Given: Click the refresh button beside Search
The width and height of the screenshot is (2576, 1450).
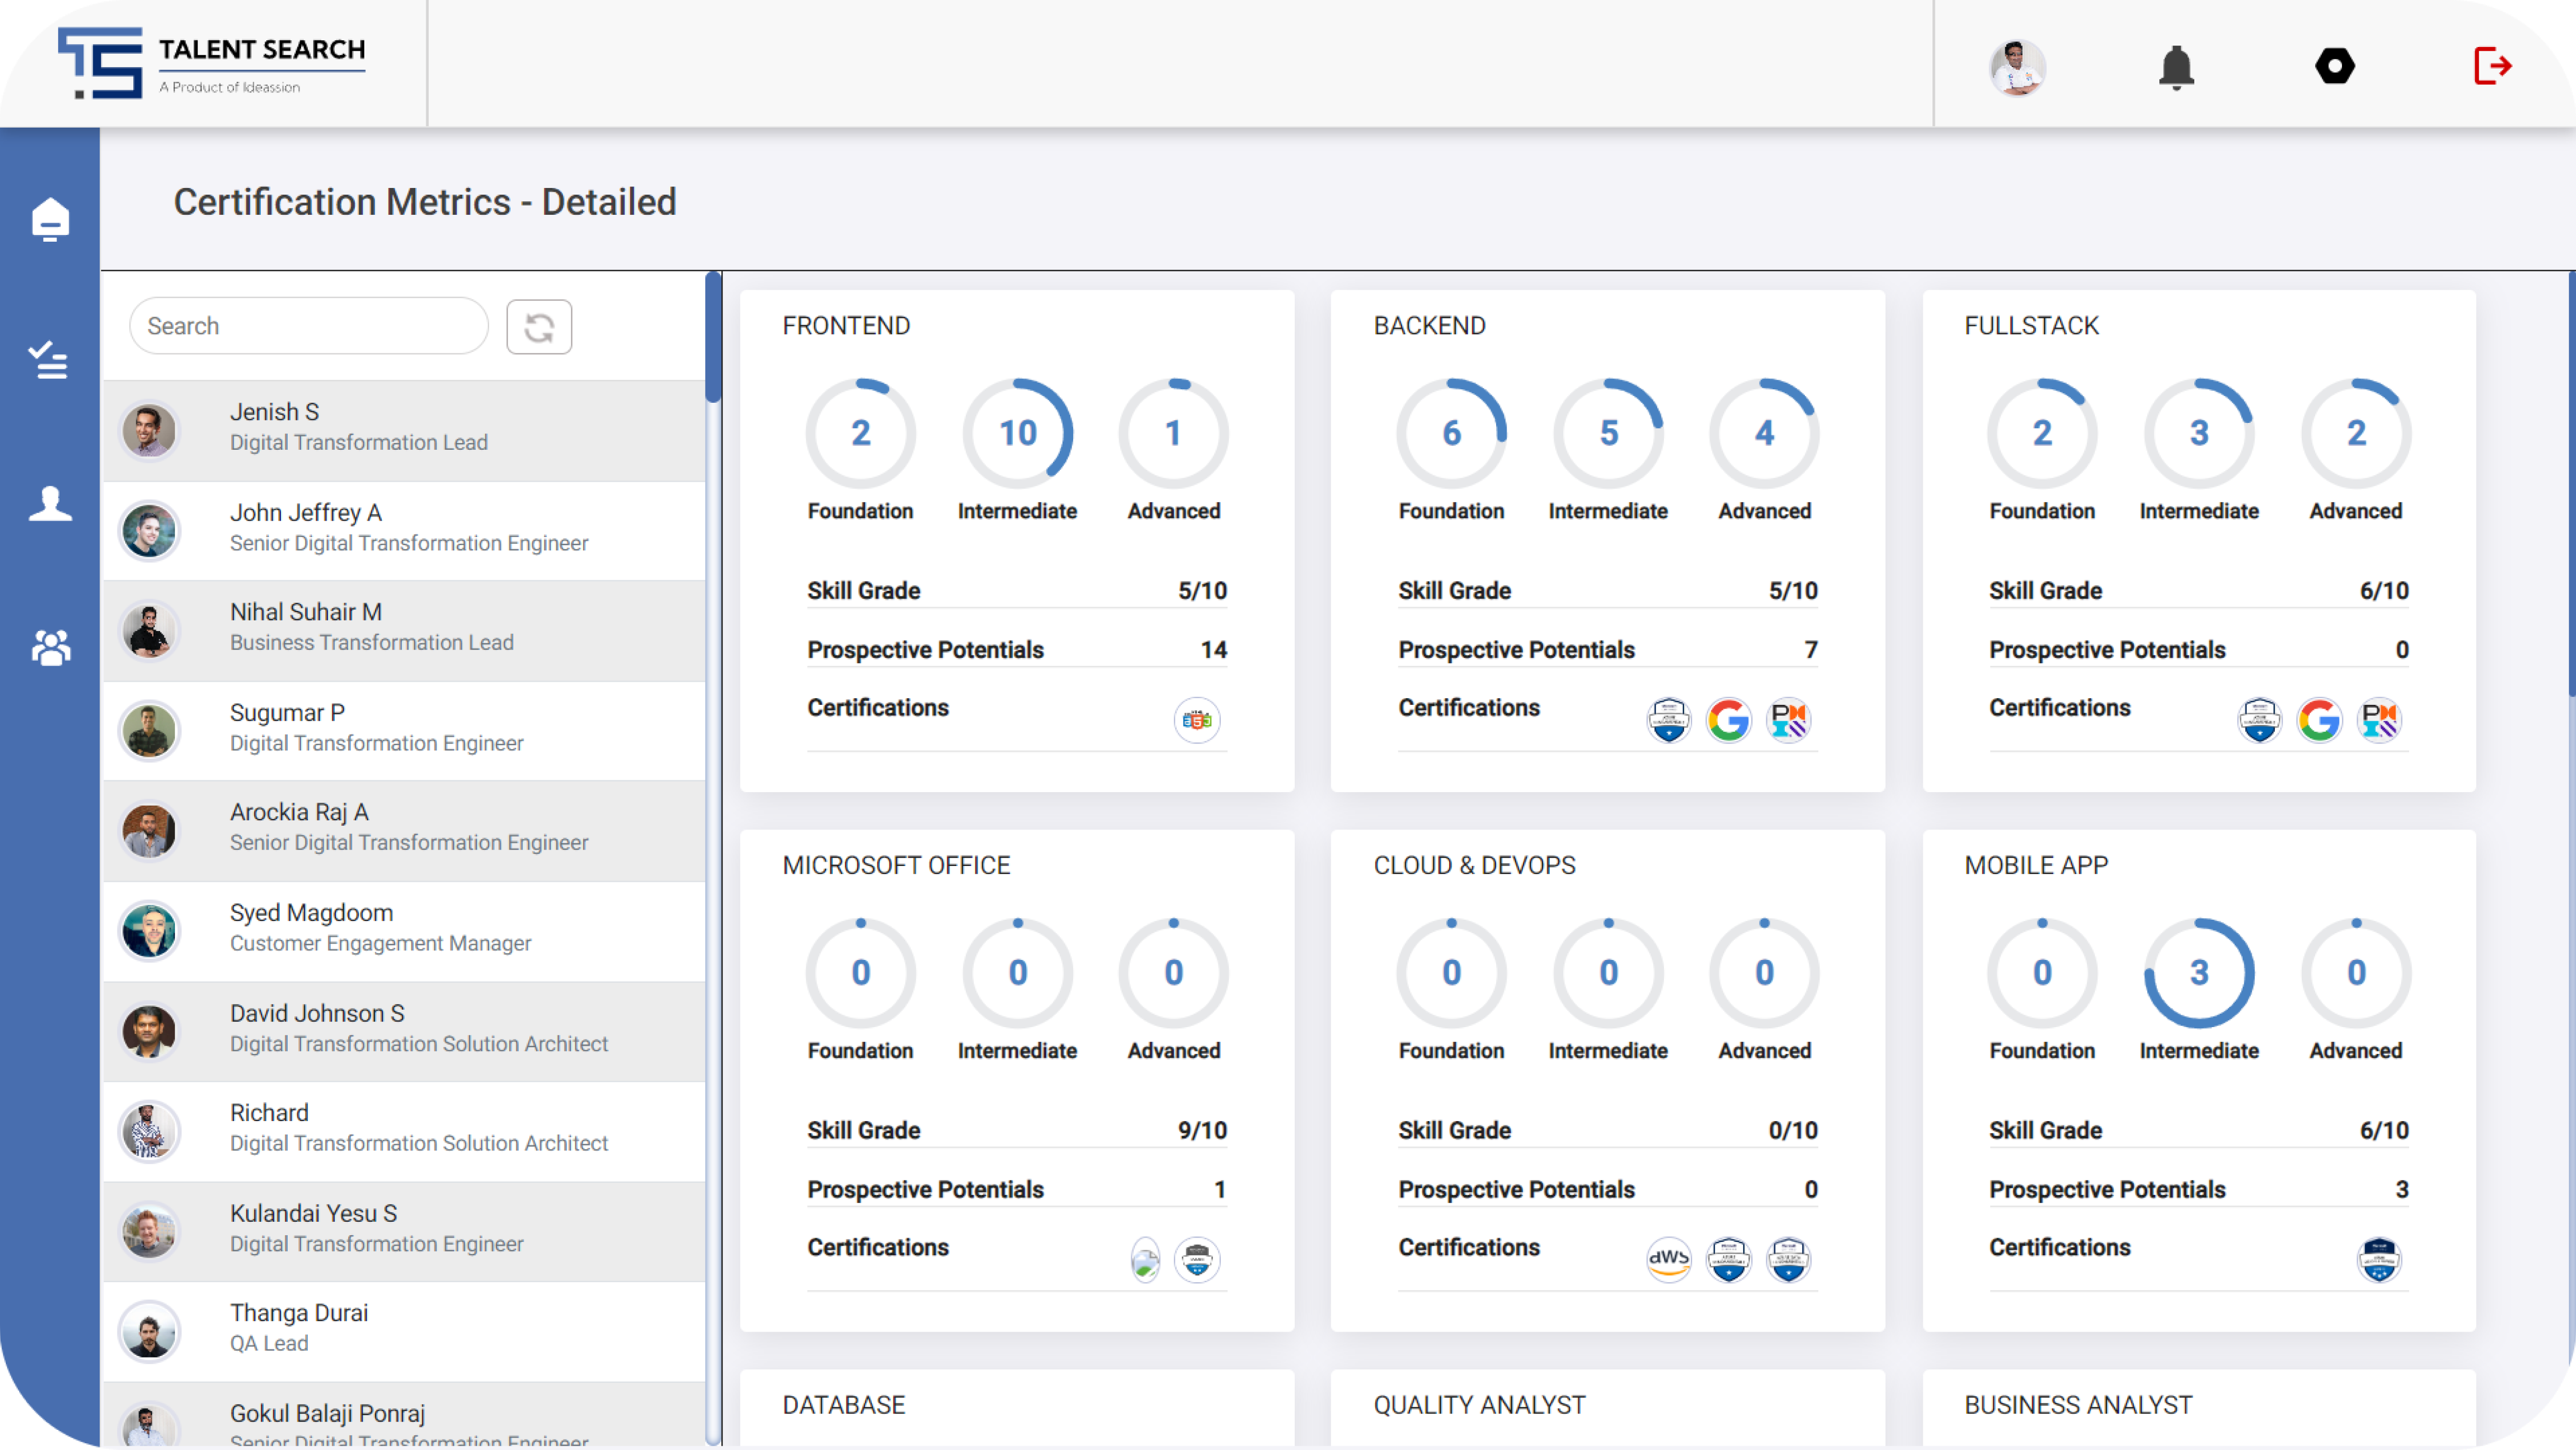Looking at the screenshot, I should [x=539, y=327].
